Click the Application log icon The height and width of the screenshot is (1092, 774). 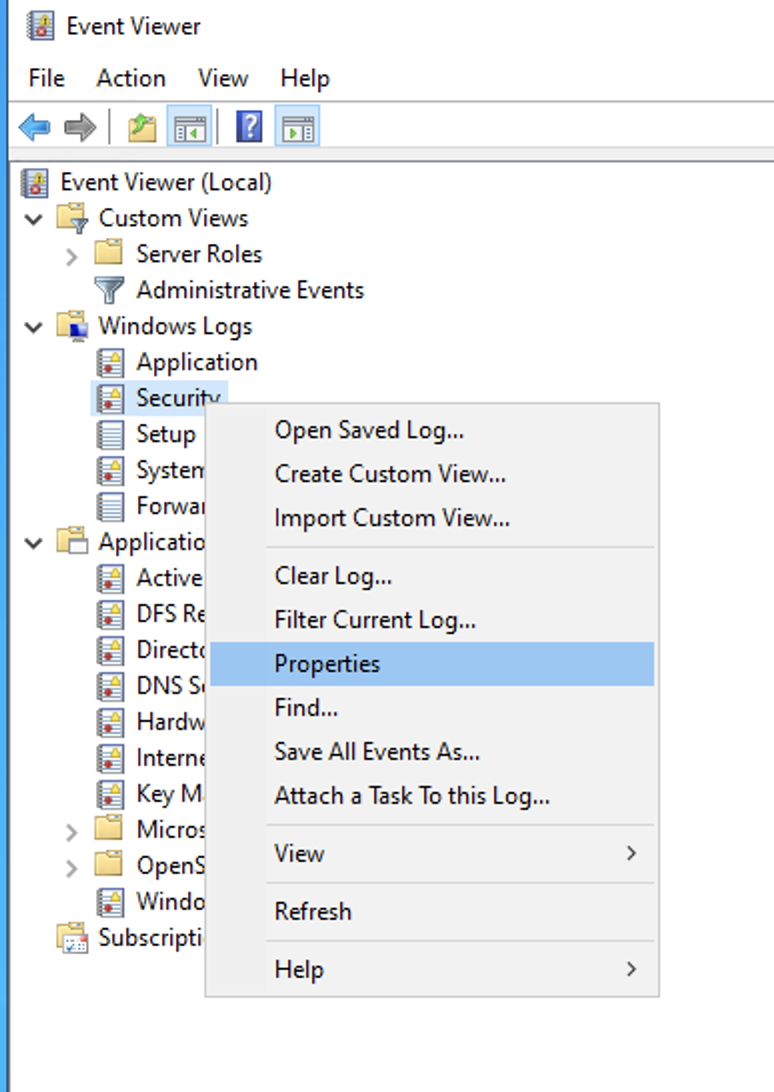tap(109, 362)
